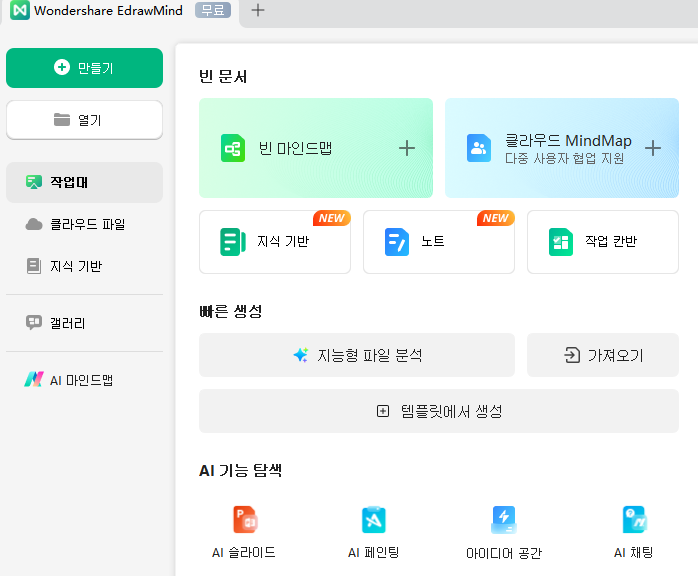Screen dimensions: 698x576
Task: Click the 열기 (Open) folder button
Action: click(x=84, y=120)
